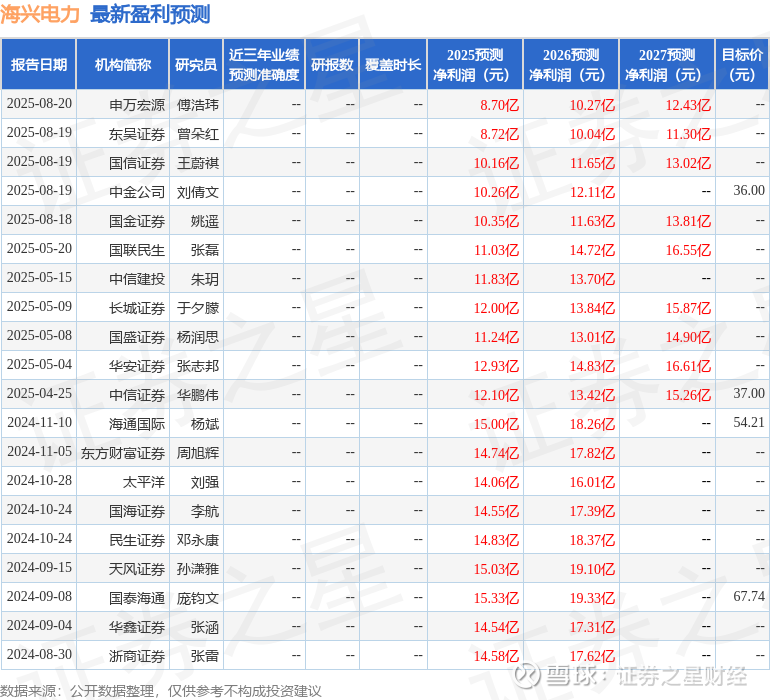Click institution 中信建投

point(137,279)
